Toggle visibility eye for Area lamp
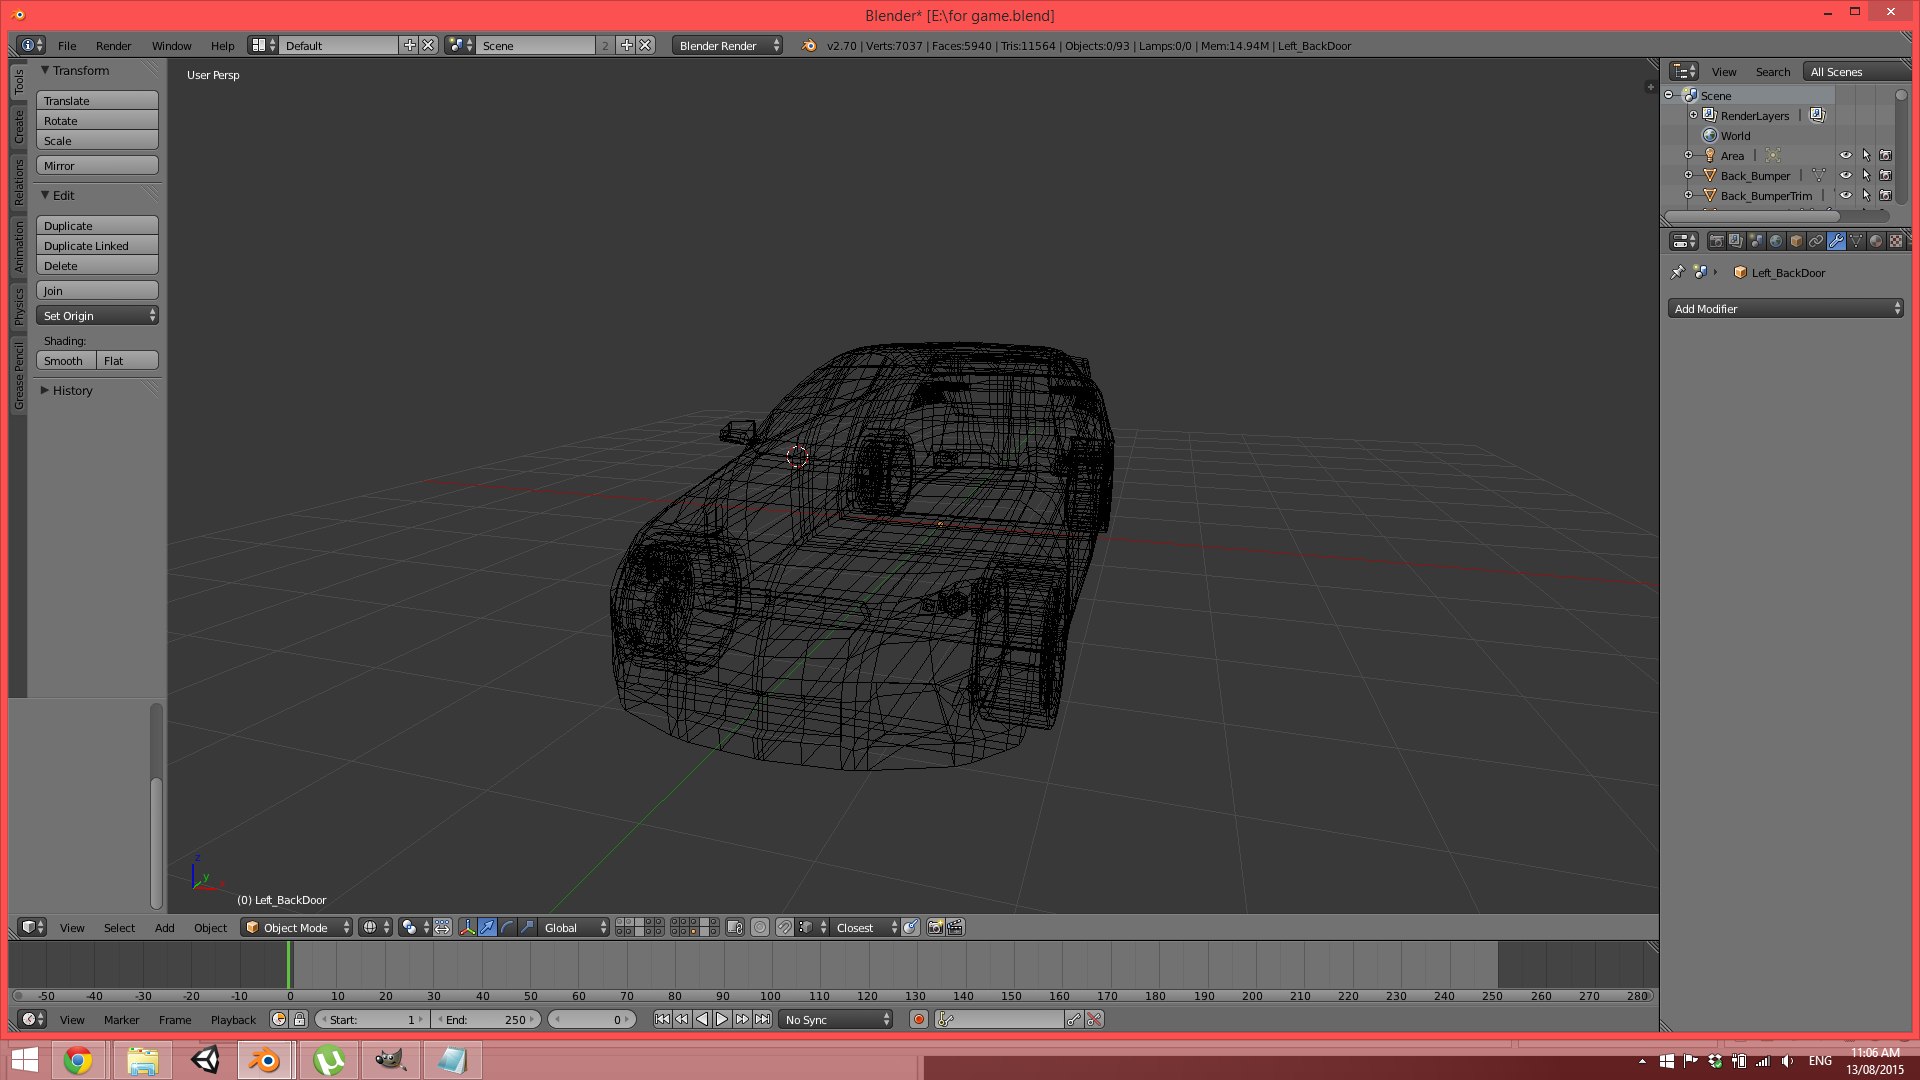Image resolution: width=1920 pixels, height=1080 pixels. click(1846, 155)
